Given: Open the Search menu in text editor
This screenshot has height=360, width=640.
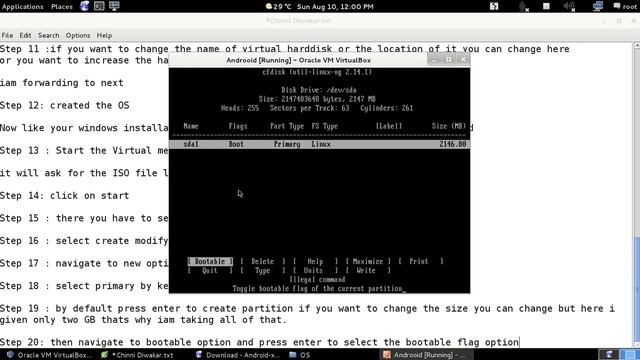Looking at the screenshot, I should (x=49, y=36).
